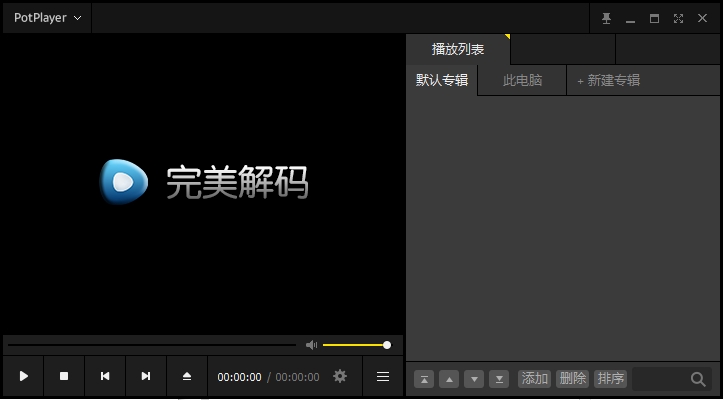
Task: Open the control panel gear icon
Action: click(x=340, y=376)
